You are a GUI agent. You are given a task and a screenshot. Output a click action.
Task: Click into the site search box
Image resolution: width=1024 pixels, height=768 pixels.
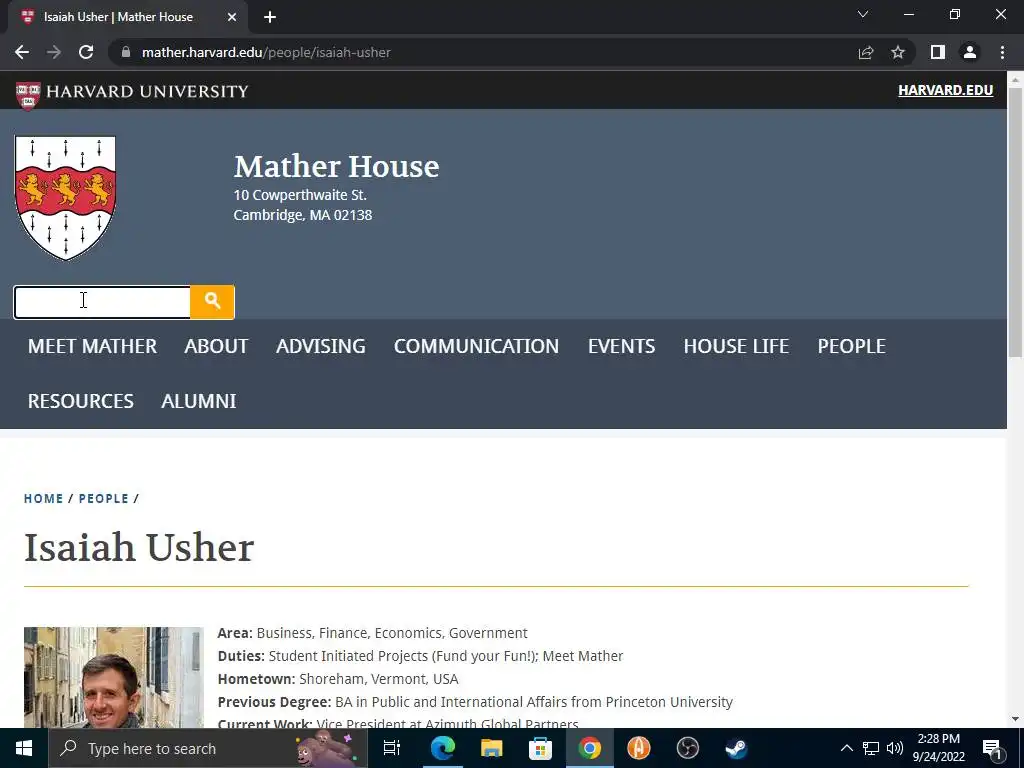pos(103,302)
